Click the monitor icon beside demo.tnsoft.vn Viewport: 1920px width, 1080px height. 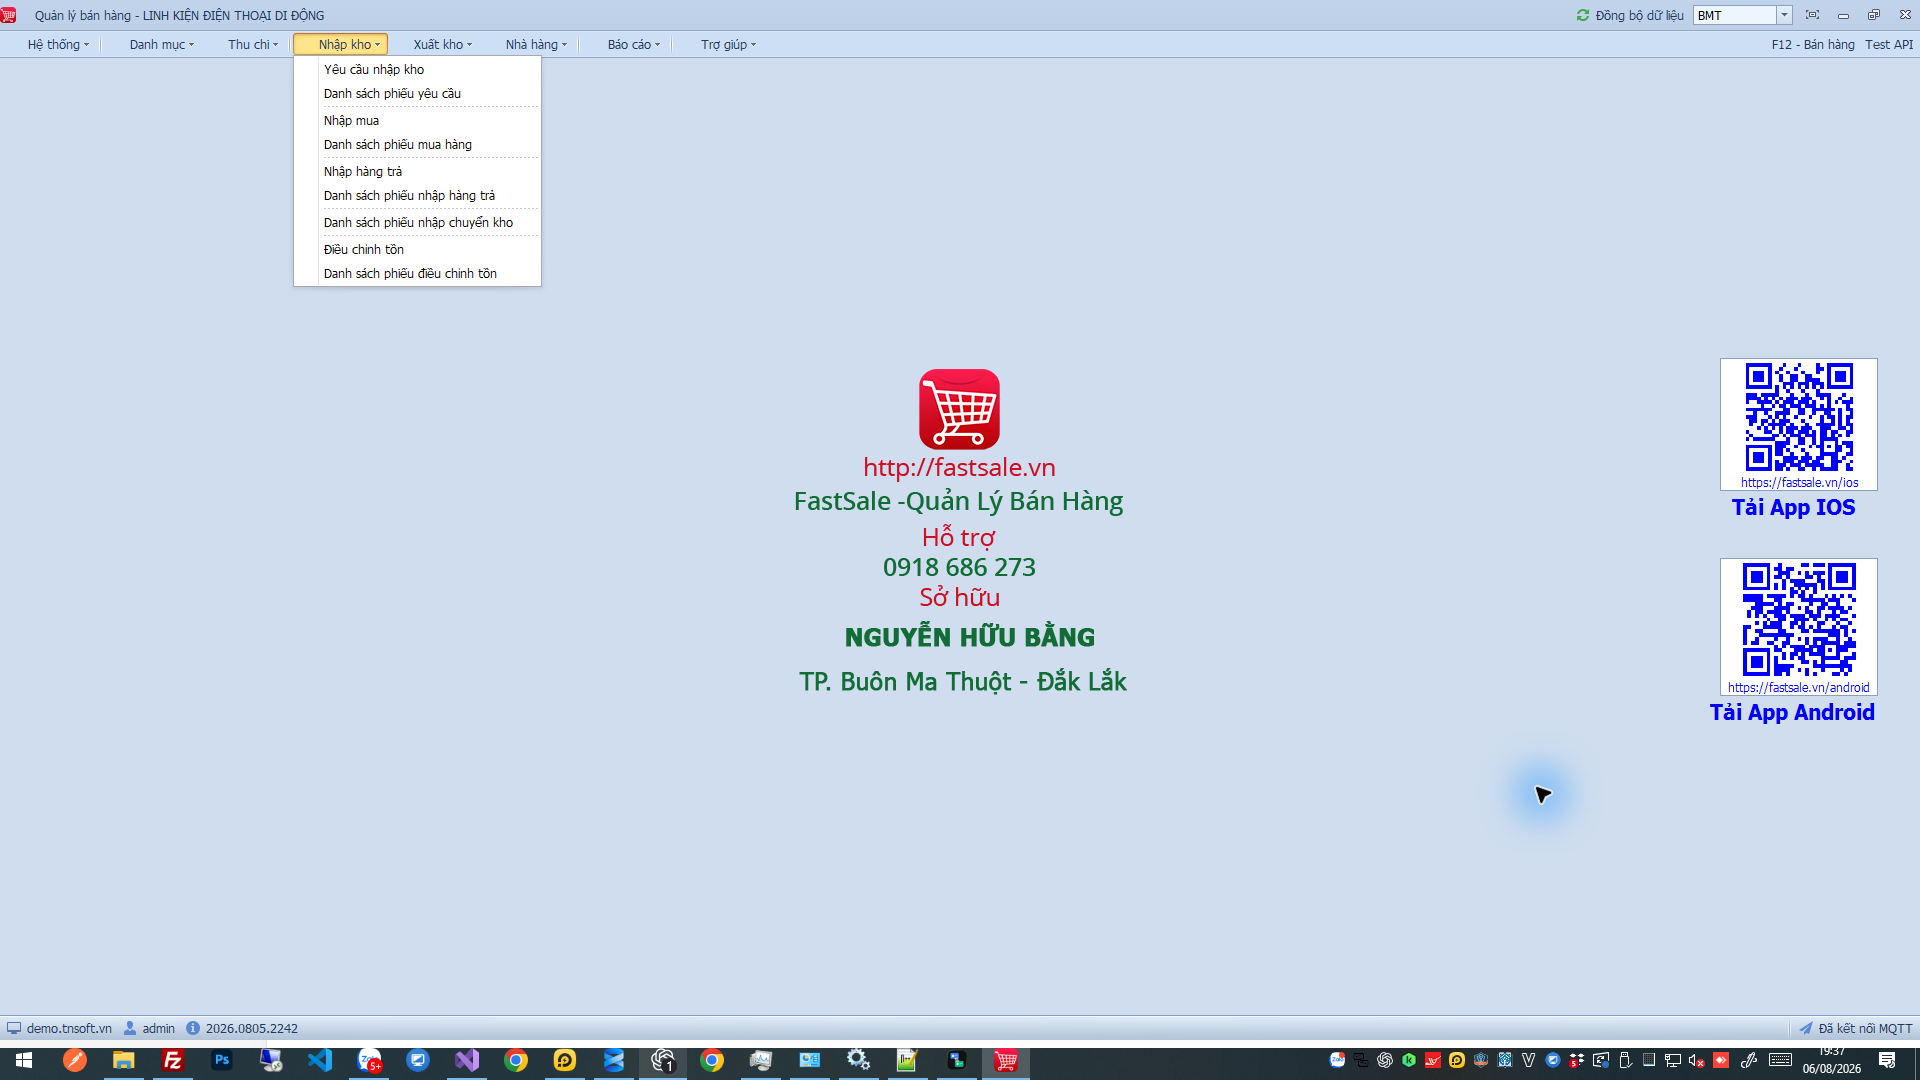click(14, 1028)
